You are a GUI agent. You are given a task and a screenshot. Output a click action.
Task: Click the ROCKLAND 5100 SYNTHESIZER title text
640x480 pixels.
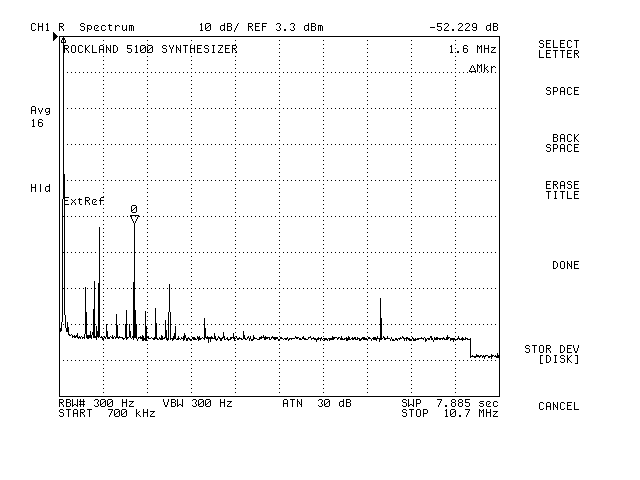[x=150, y=48]
